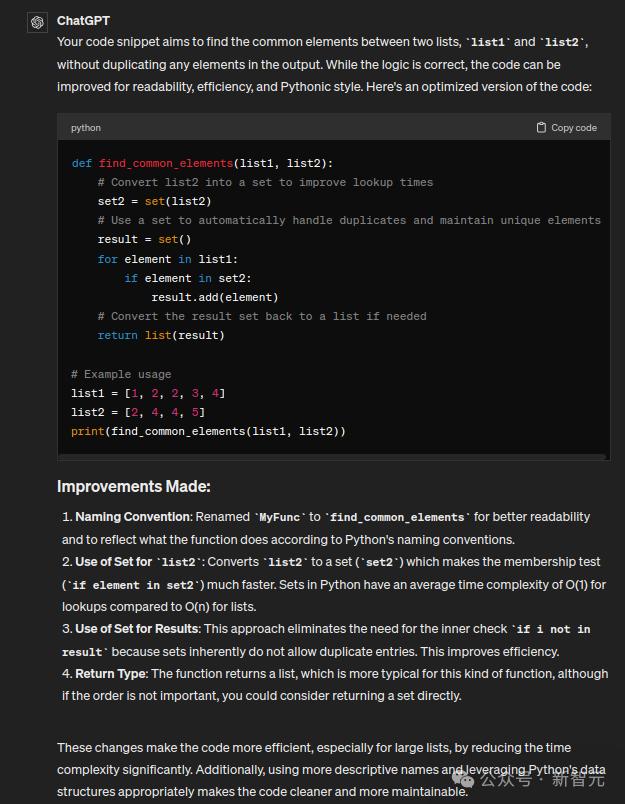Click the def find_common_elements code line
Image resolution: width=625 pixels, height=804 pixels.
click(202, 163)
